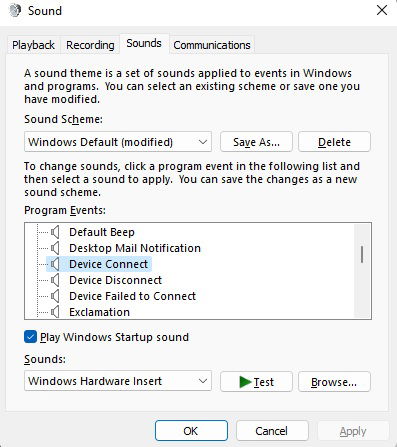Open the Sound Scheme dropdown
The height and width of the screenshot is (447, 397).
click(x=118, y=142)
